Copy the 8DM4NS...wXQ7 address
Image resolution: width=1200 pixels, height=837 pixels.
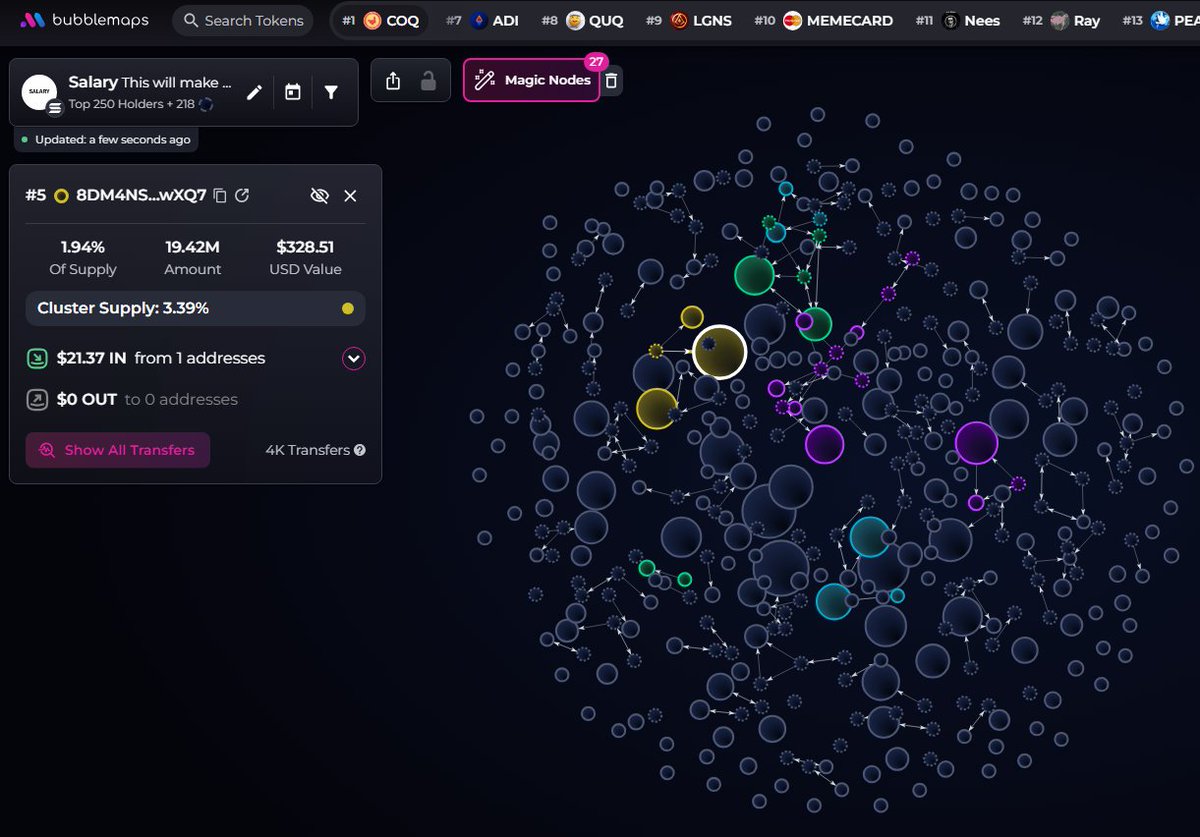(x=220, y=195)
